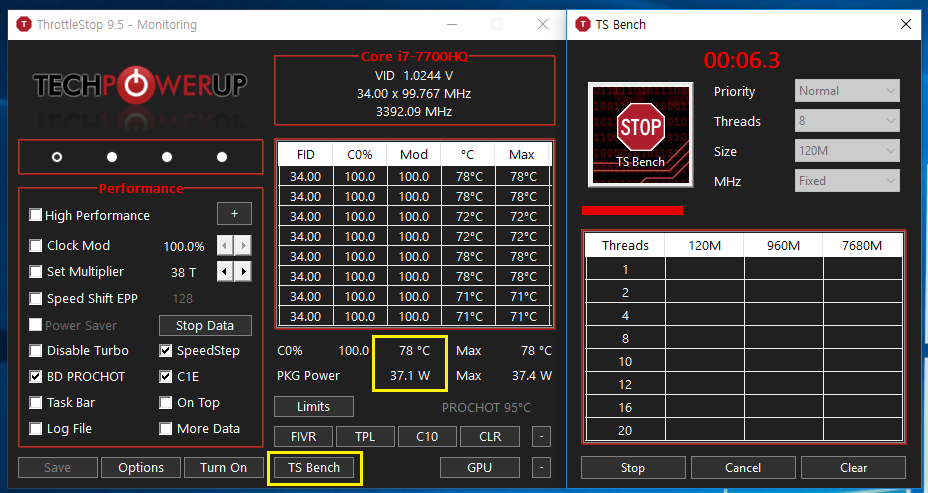Select the first profile radio button
The height and width of the screenshot is (493, 928).
click(57, 157)
